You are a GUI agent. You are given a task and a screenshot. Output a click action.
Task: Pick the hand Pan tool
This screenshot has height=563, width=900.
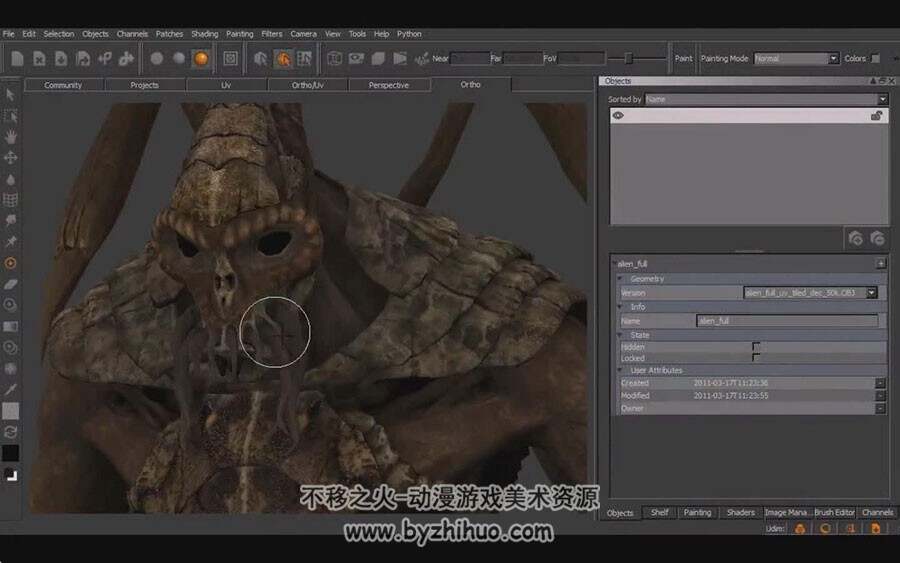10,137
